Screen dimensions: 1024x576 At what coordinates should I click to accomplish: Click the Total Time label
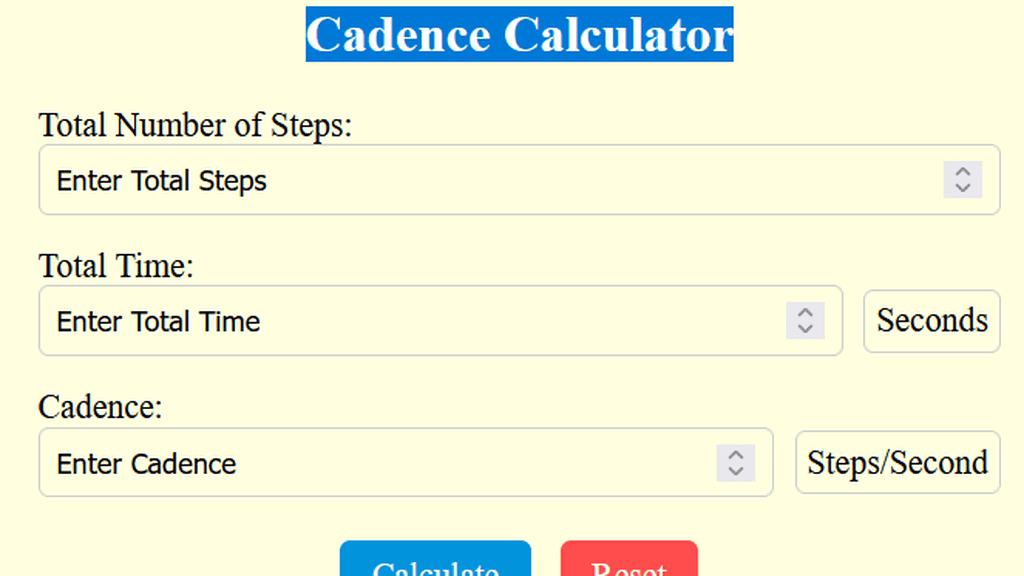[x=114, y=266]
